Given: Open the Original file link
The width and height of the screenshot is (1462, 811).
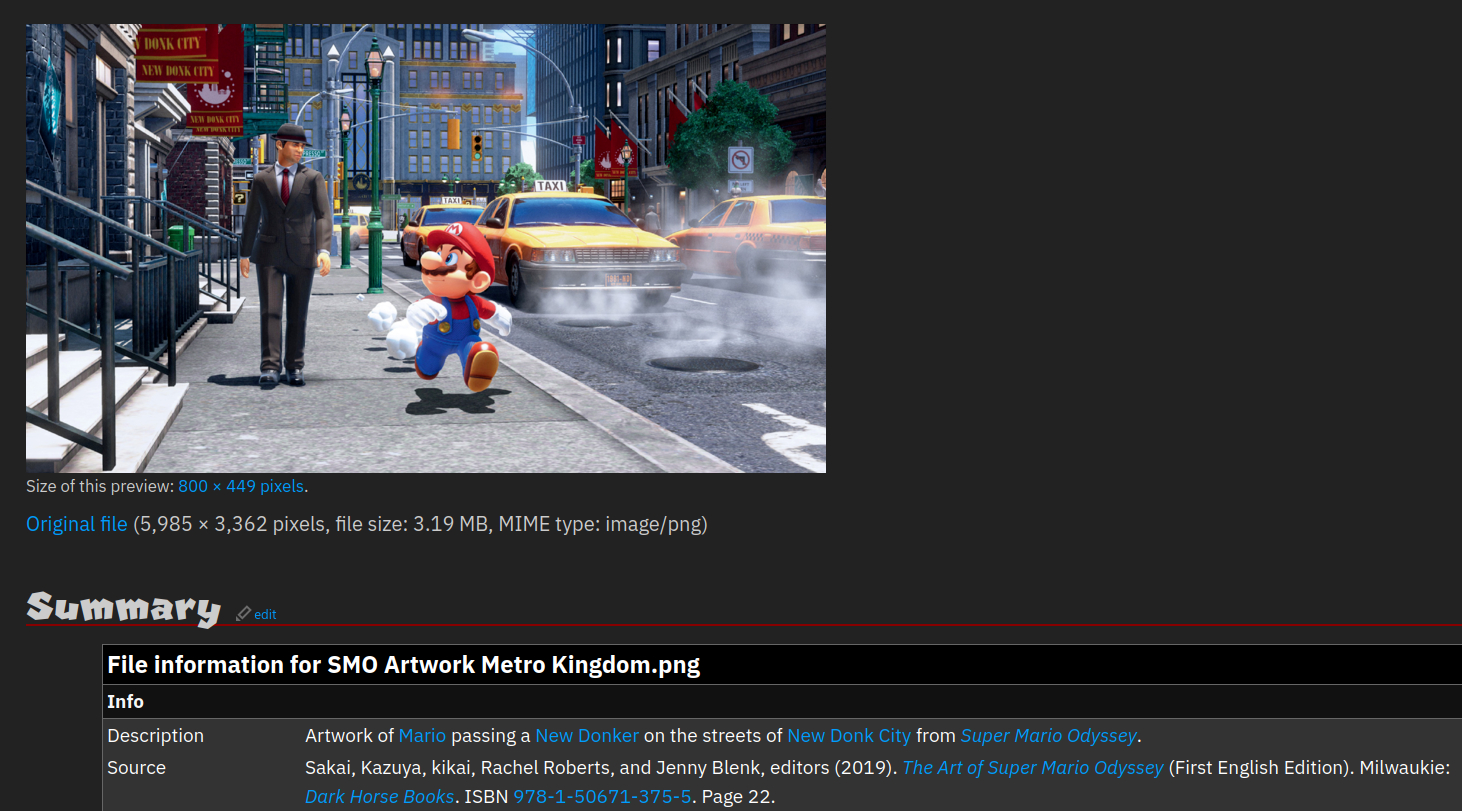Looking at the screenshot, I should click(77, 524).
